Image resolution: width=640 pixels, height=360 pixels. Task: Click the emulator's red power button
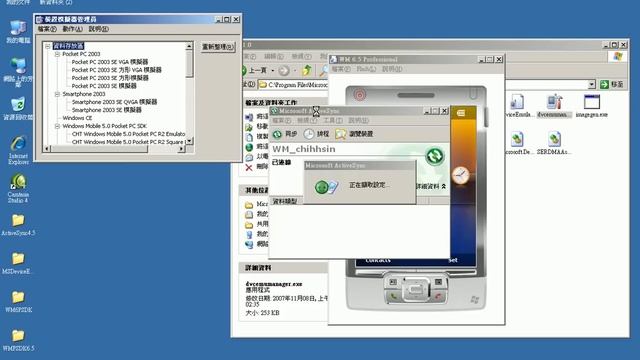point(360,95)
